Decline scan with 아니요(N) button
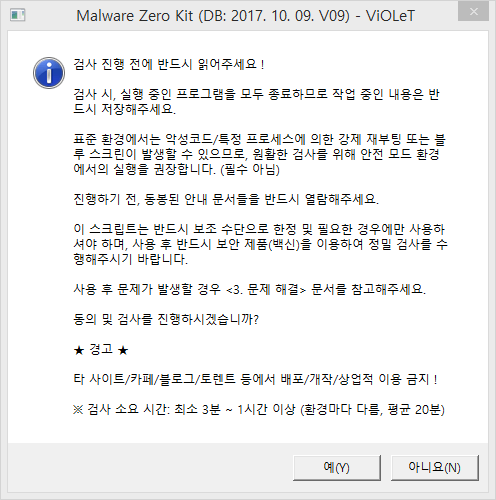This screenshot has width=496, height=500. click(435, 467)
